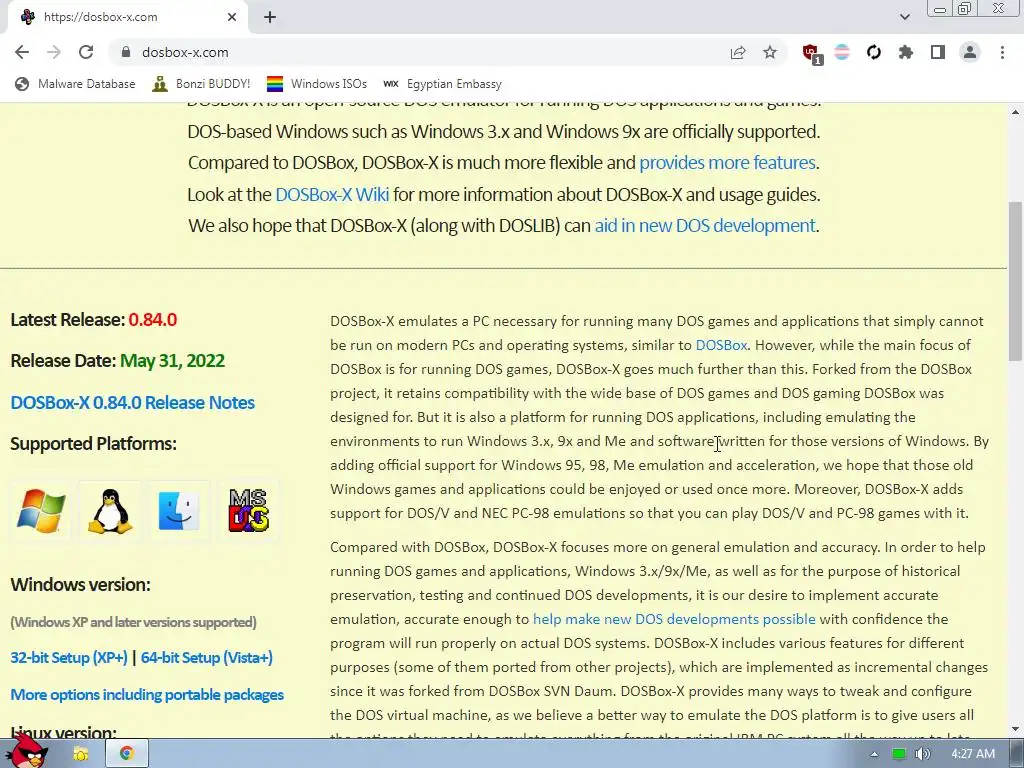
Task: Switch to Chrome in the taskbar
Action: 127,754
